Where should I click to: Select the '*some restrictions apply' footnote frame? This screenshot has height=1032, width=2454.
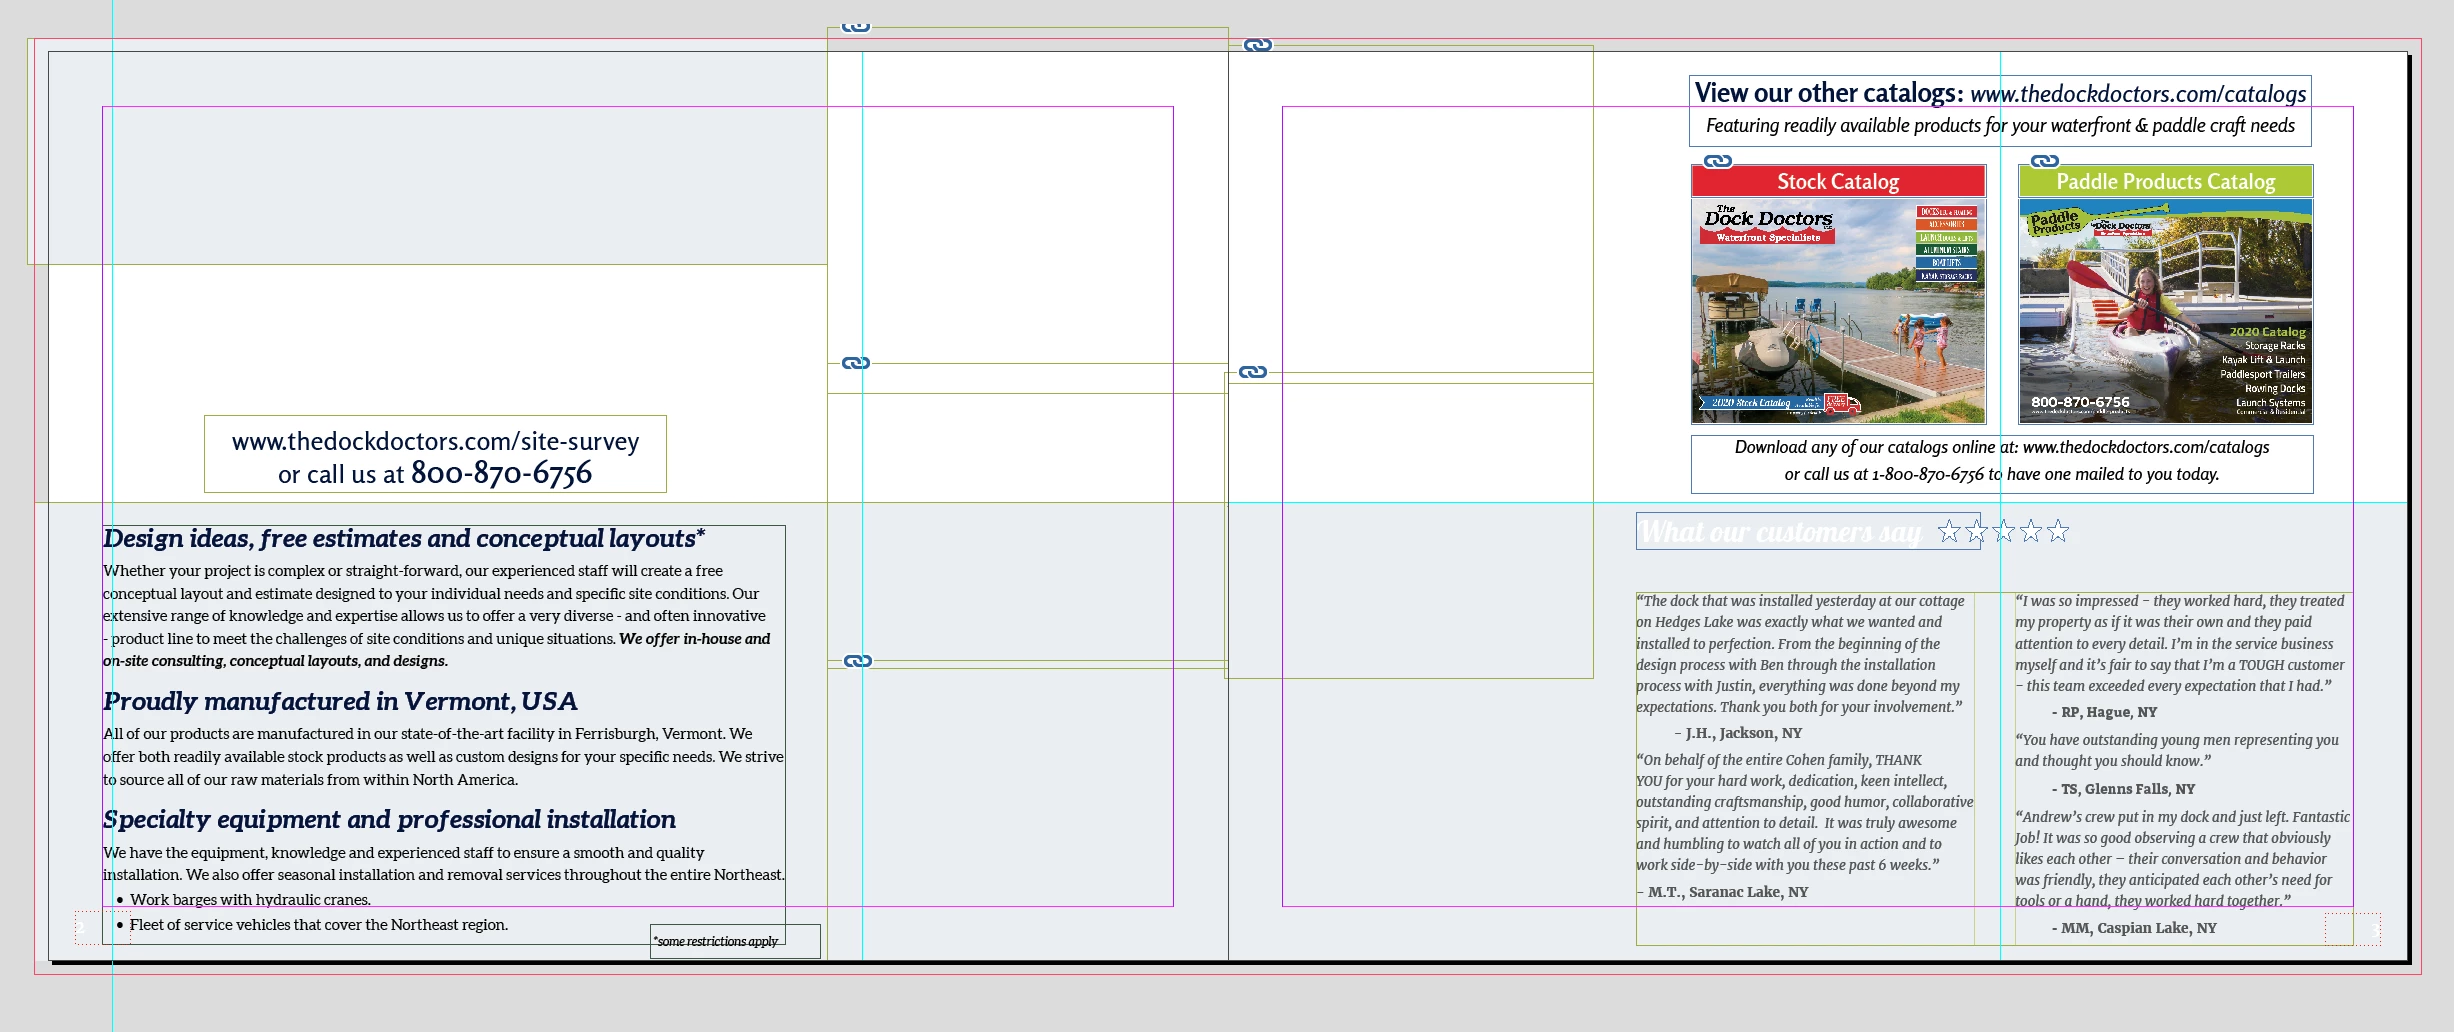point(735,941)
